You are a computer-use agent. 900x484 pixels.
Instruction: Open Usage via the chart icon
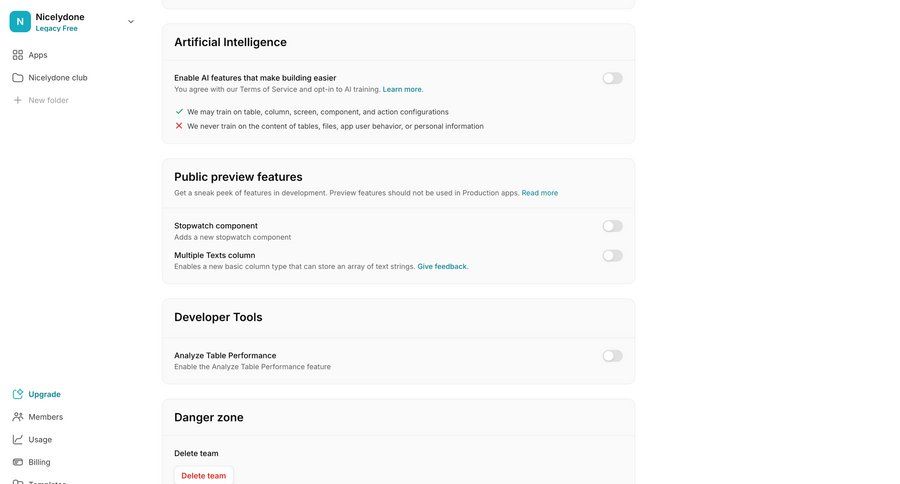point(18,439)
